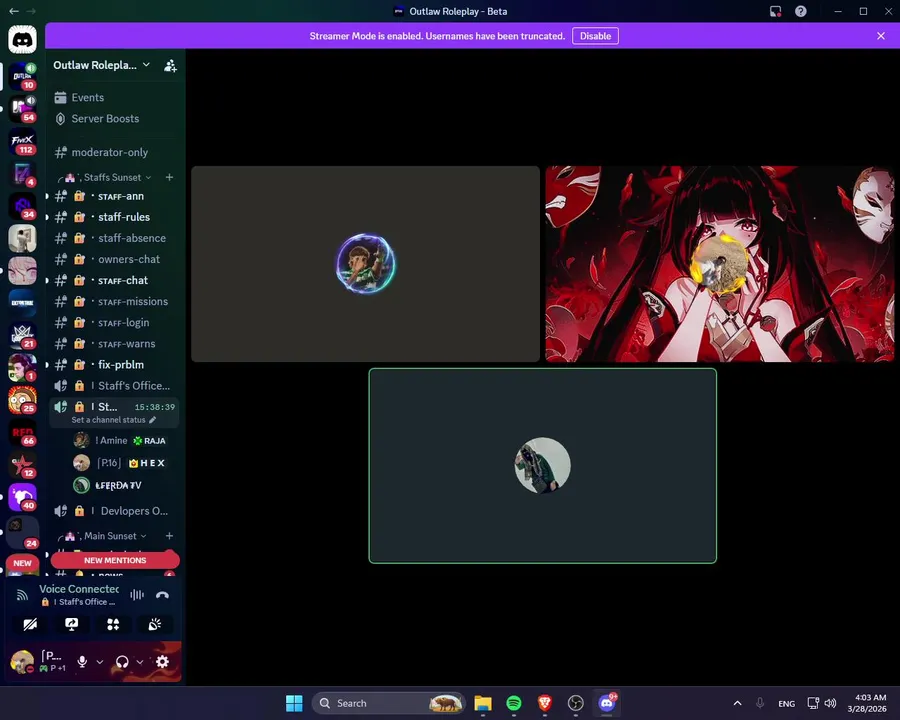
Task: Show hidden system tray icons
Action: point(738,703)
